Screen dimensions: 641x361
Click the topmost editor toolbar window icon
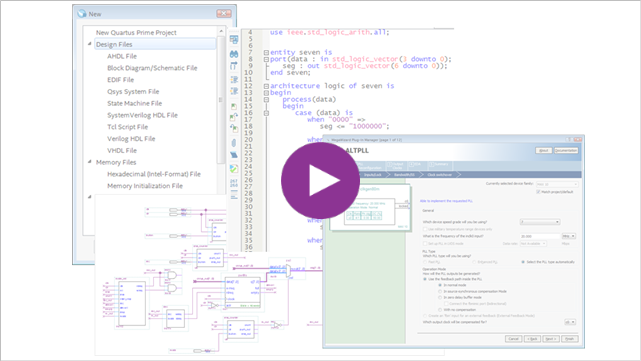tap(234, 40)
